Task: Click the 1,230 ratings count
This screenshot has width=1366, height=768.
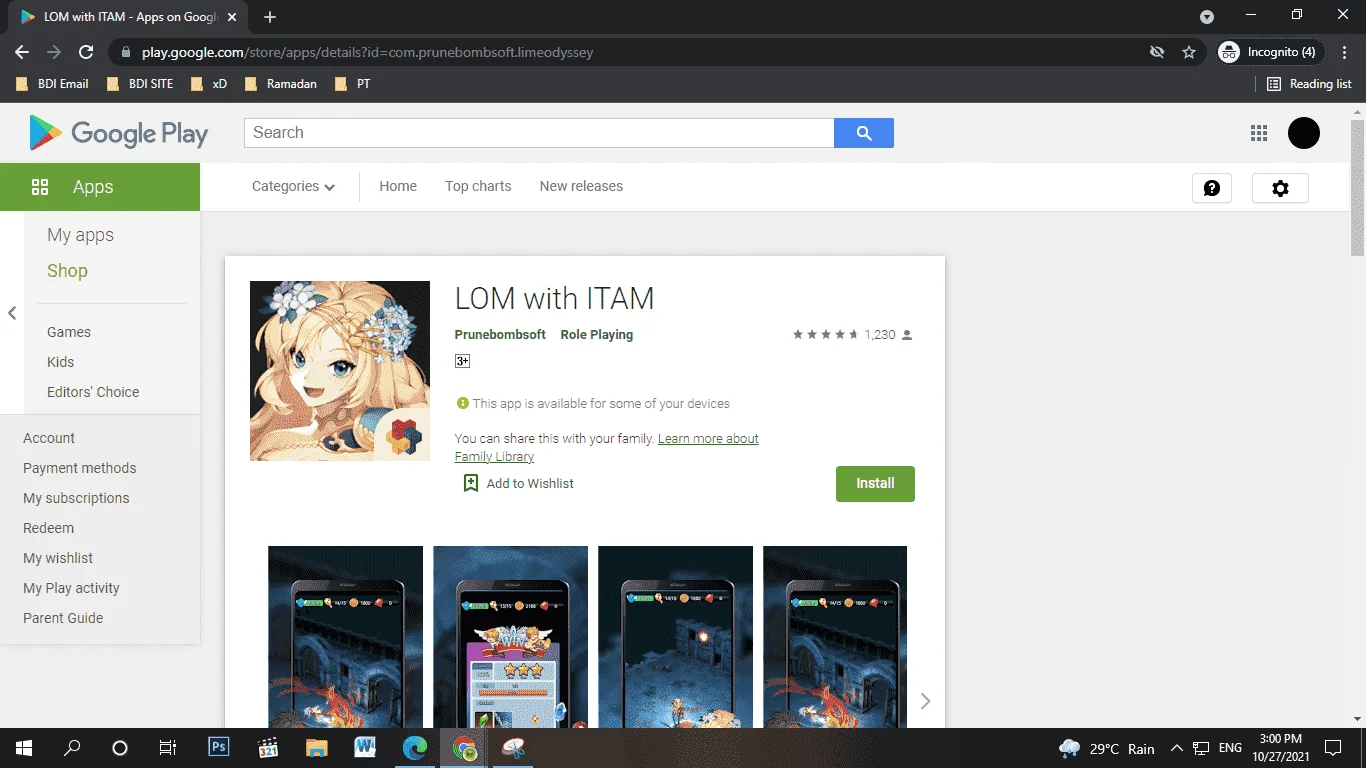Action: click(x=880, y=335)
